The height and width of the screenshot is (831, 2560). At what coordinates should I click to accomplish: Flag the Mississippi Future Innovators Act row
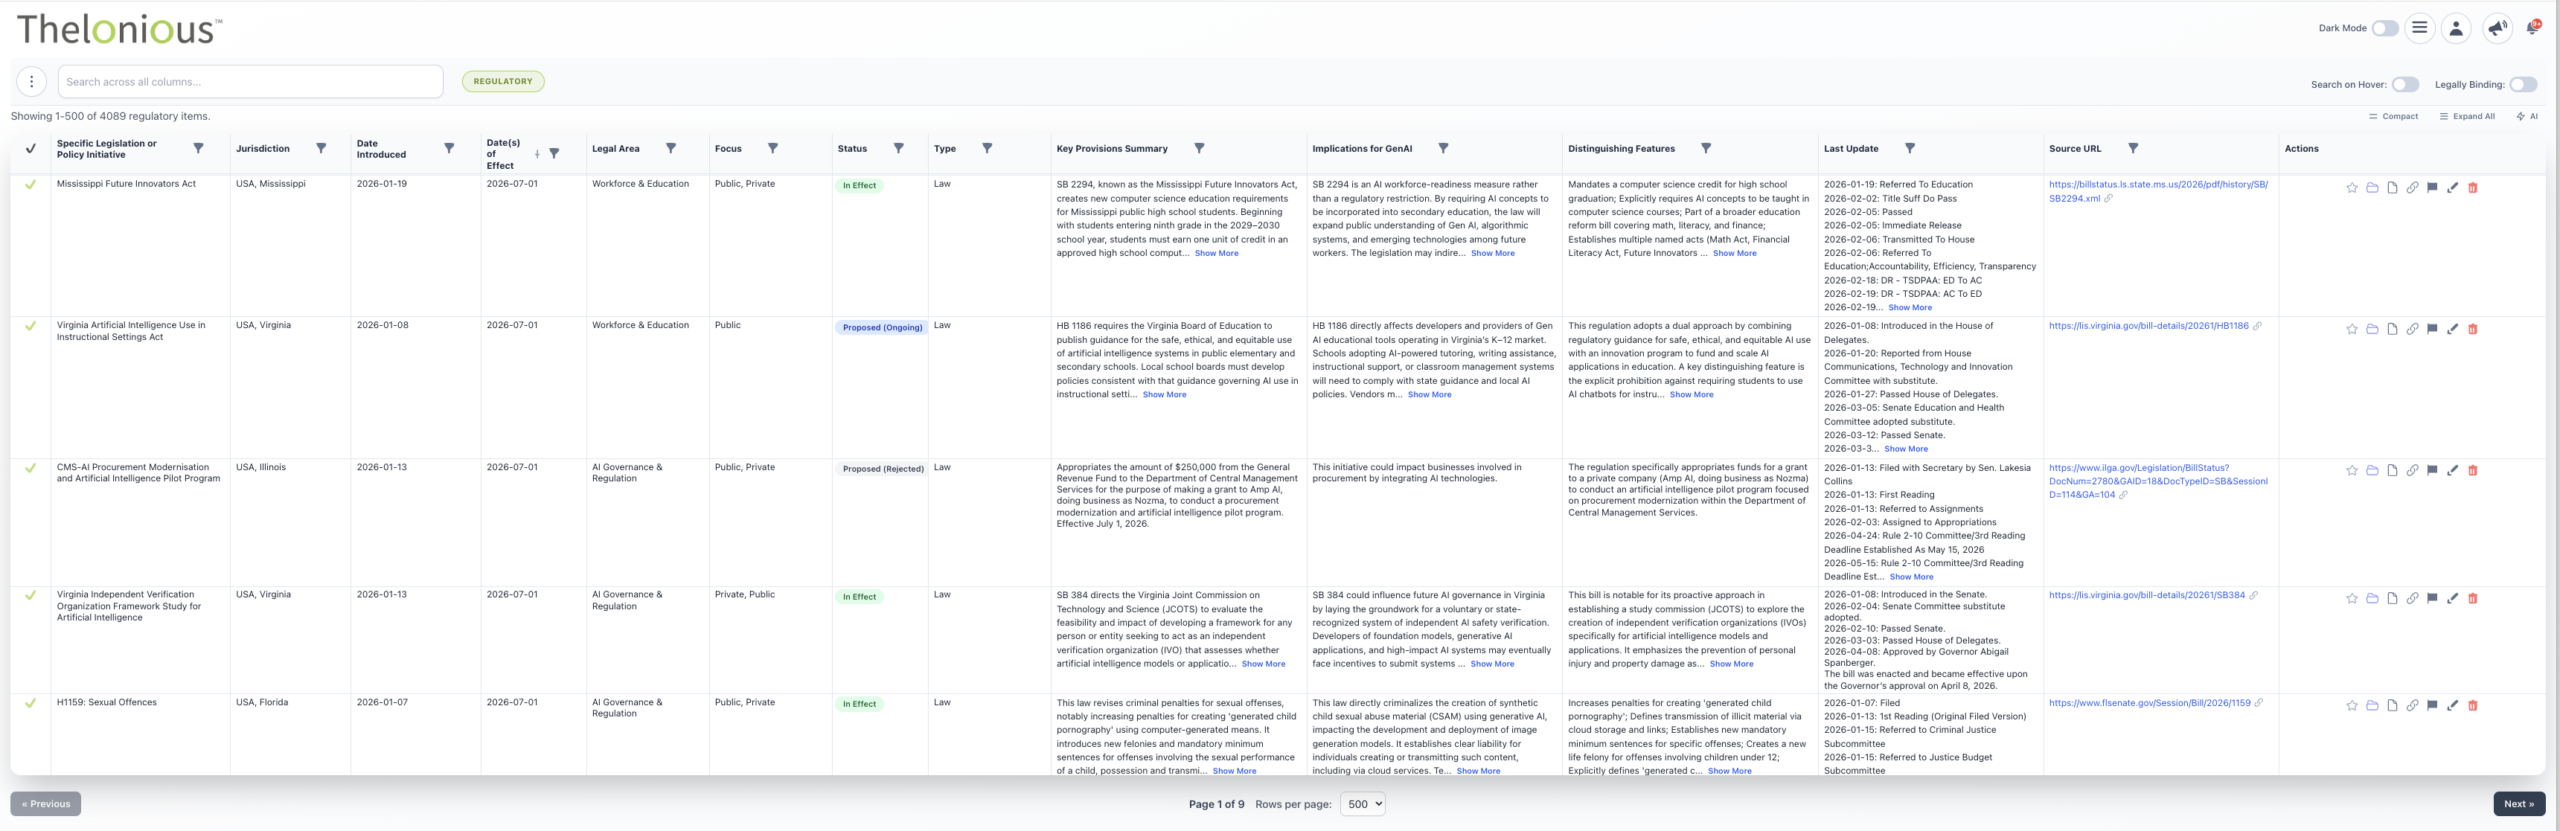[2432, 188]
